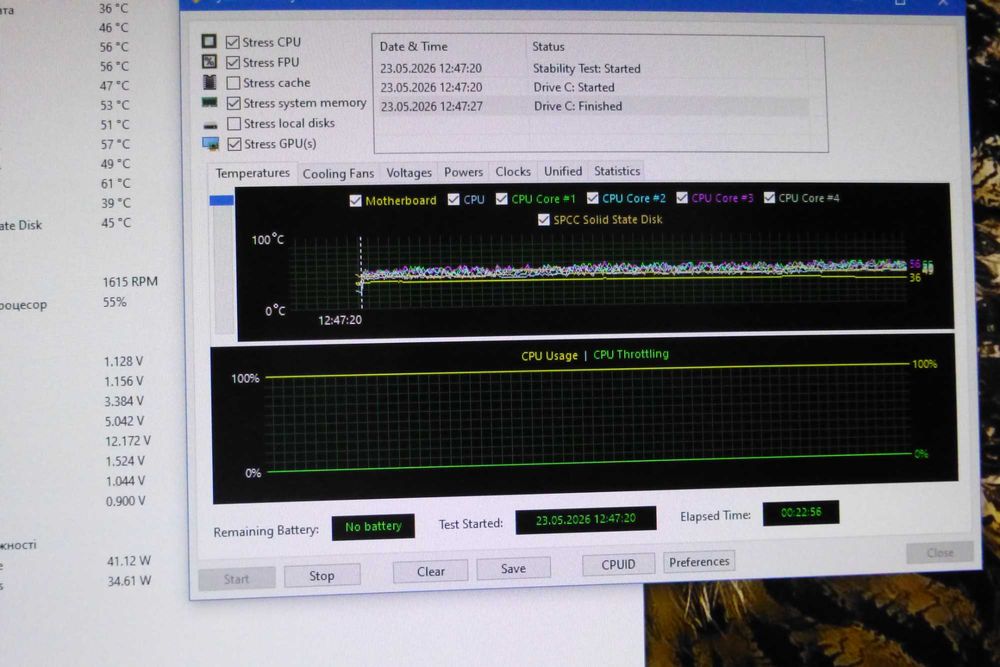Click the monitor icon beside Stress GPU(s)
Viewport: 1000px width, 667px height.
[x=210, y=144]
